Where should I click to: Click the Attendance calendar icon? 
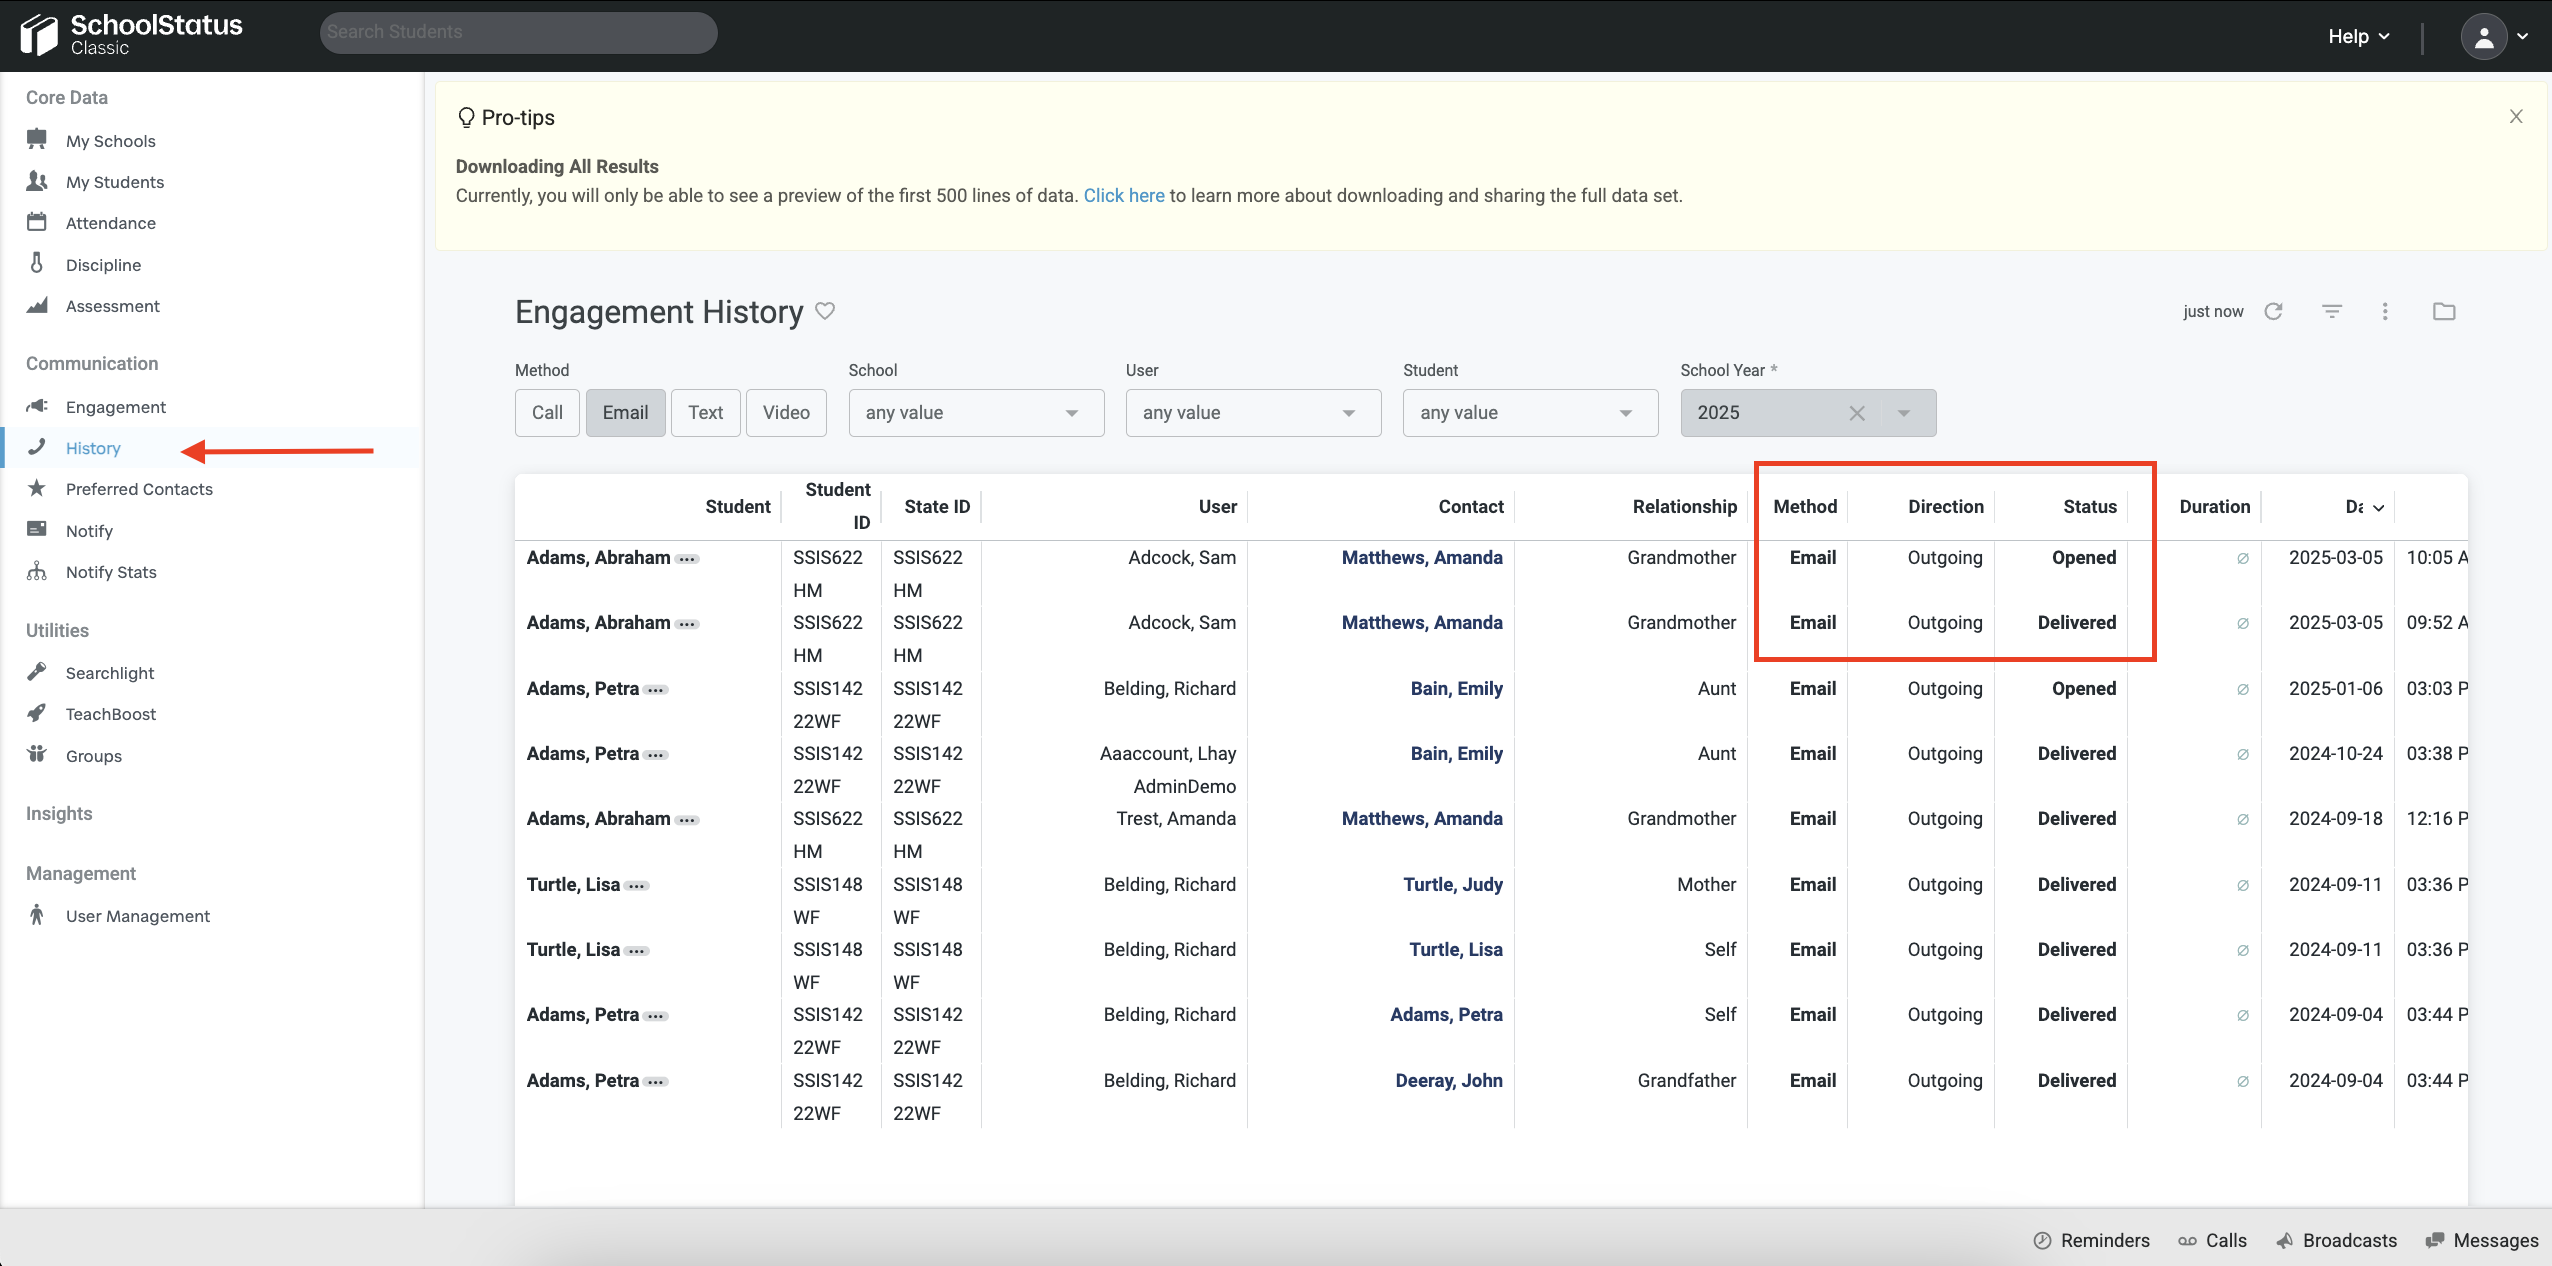37,221
